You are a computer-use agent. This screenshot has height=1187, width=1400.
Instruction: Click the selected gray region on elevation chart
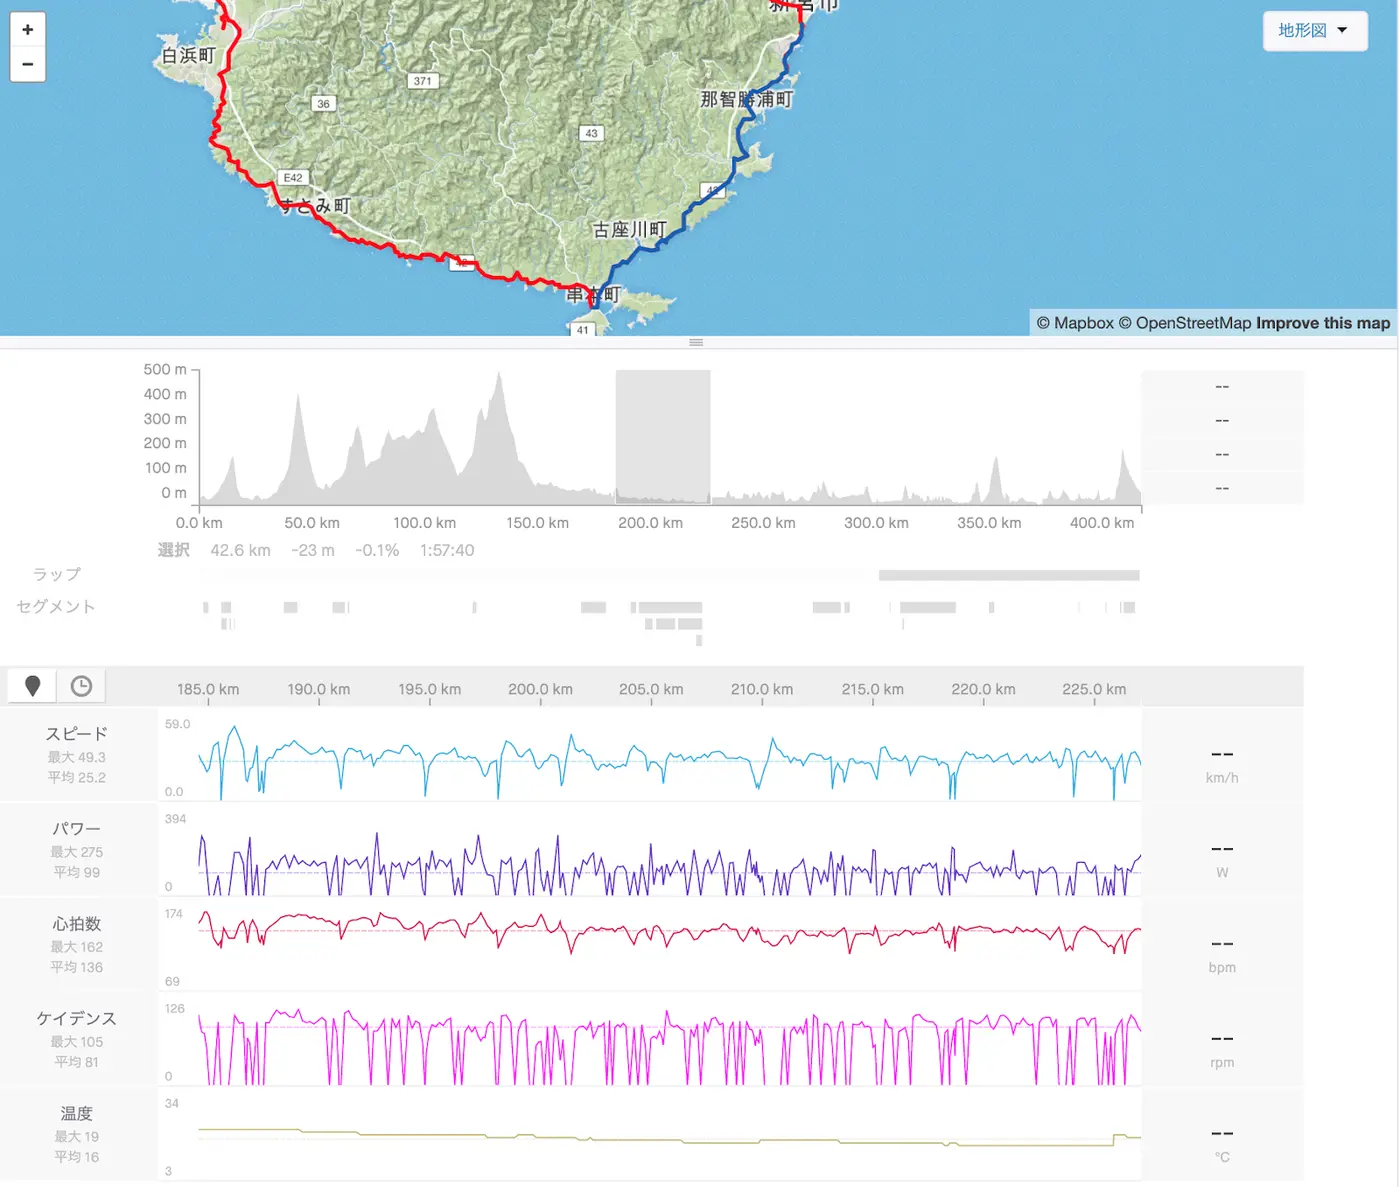pyautogui.click(x=662, y=436)
